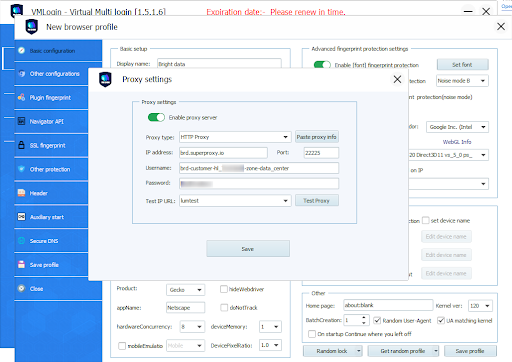Image resolution: width=512 pixels, height=362 pixels.
Task: Click the Navigator API sidebar icon
Action: point(21,121)
